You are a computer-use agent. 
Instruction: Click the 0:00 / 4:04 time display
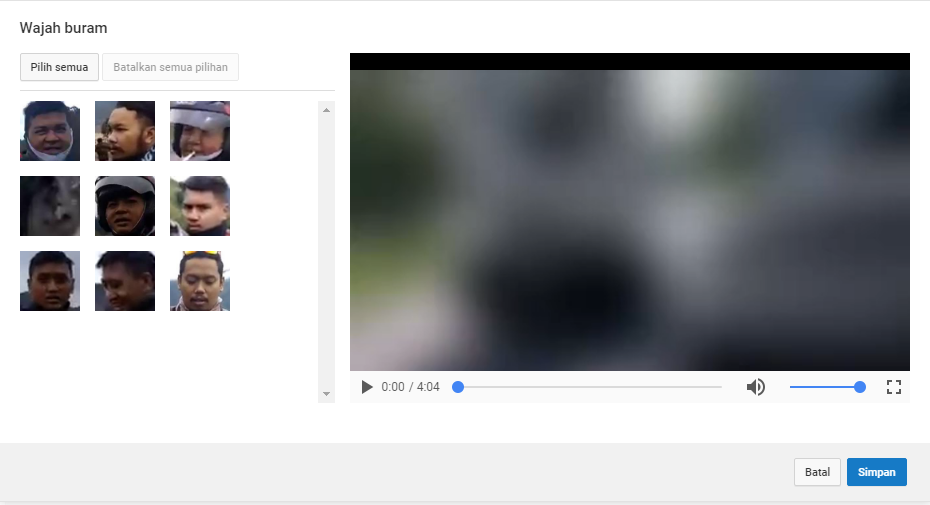click(x=410, y=387)
